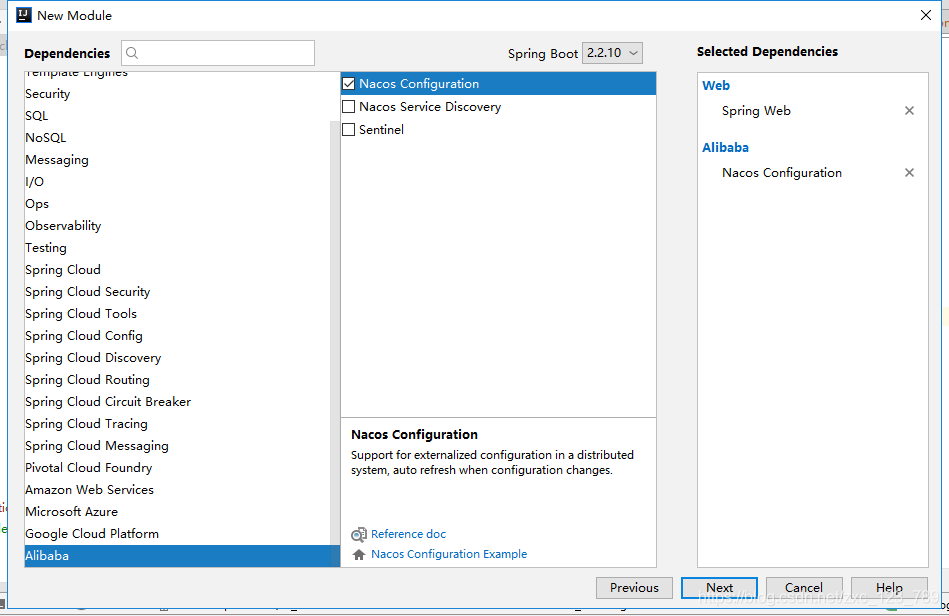Click the home icon beside Nacos Configuration Example
949x616 pixels.
point(359,554)
